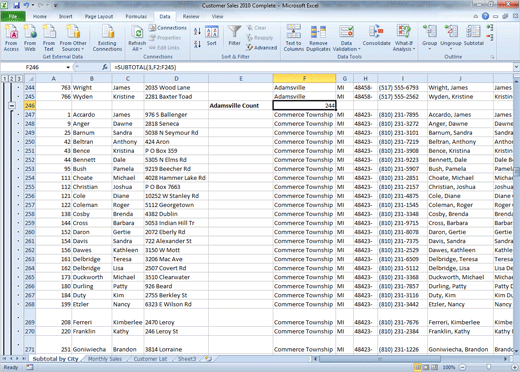
Task: Switch to Page Layout tab
Action: click(99, 16)
